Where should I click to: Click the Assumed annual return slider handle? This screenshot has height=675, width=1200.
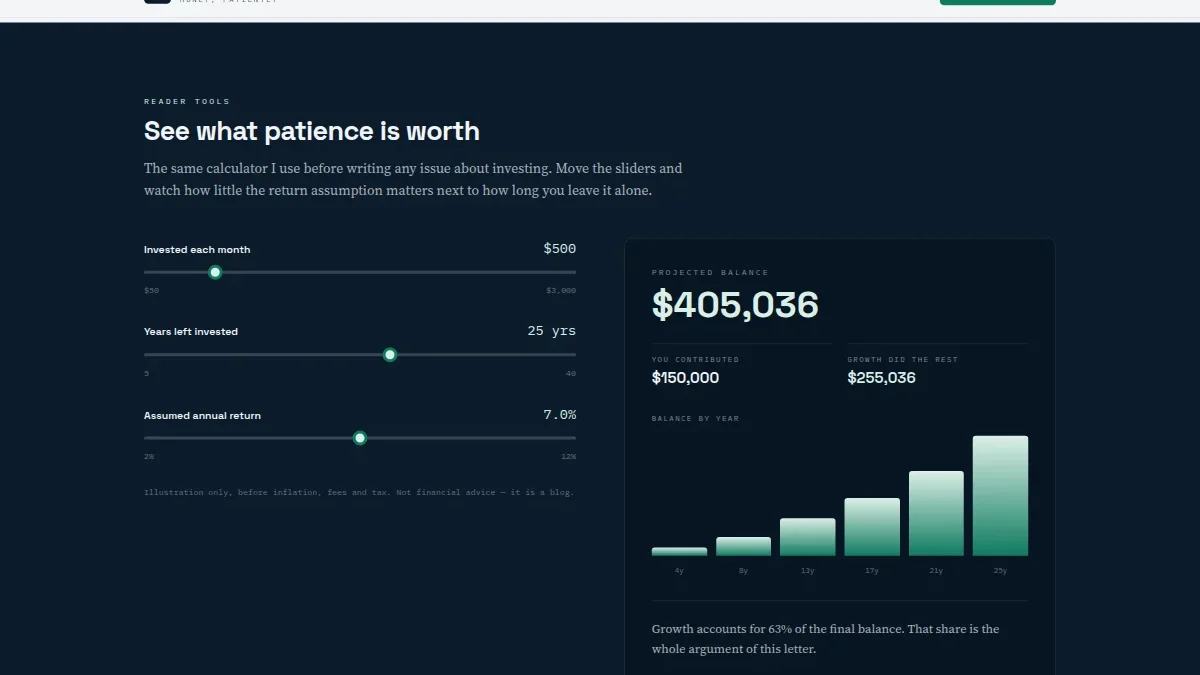pyautogui.click(x=360, y=438)
